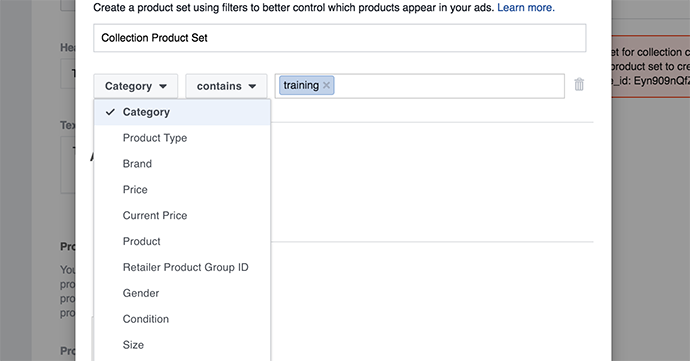Select Gender filter option
The image size is (690, 361).
coord(182,293)
